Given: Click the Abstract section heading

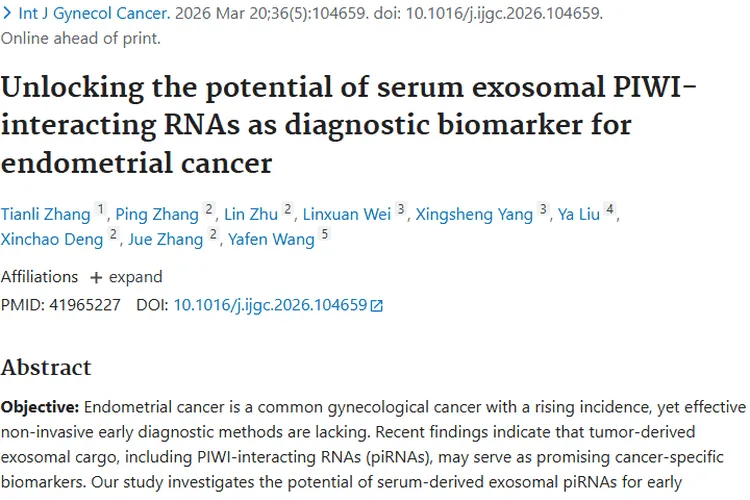Looking at the screenshot, I should (46, 367).
